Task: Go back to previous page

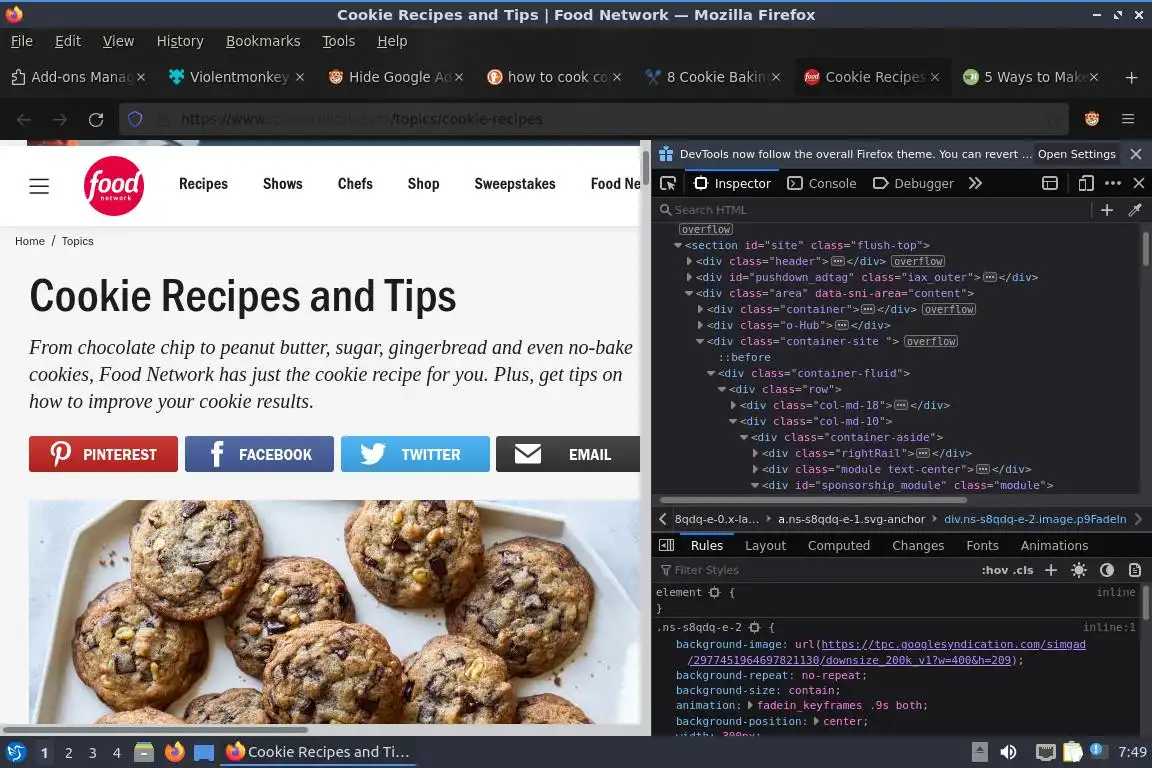Action: tap(24, 119)
